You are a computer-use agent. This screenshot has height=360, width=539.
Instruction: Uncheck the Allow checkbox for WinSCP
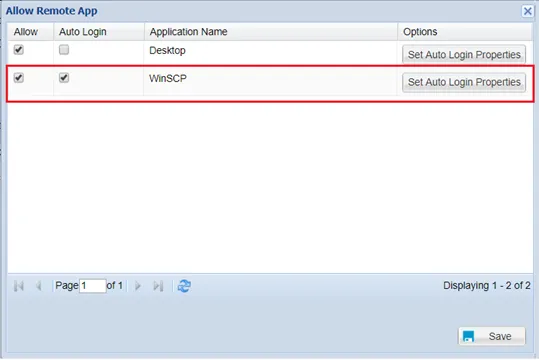pos(19,78)
